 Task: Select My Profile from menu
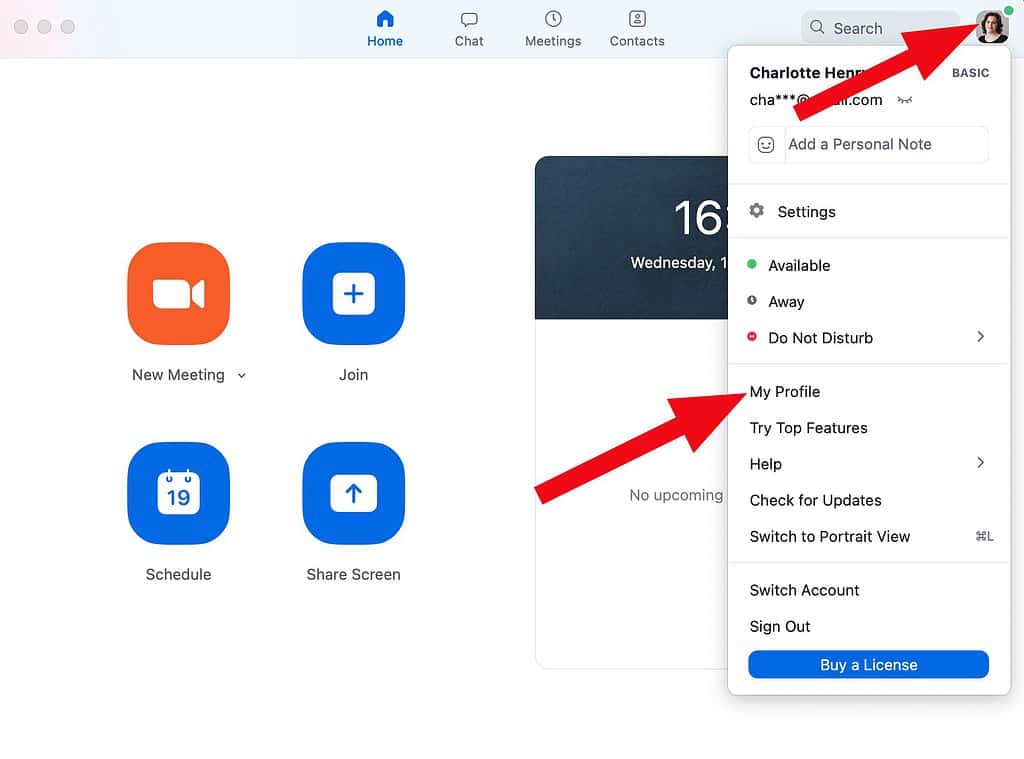[x=785, y=392]
